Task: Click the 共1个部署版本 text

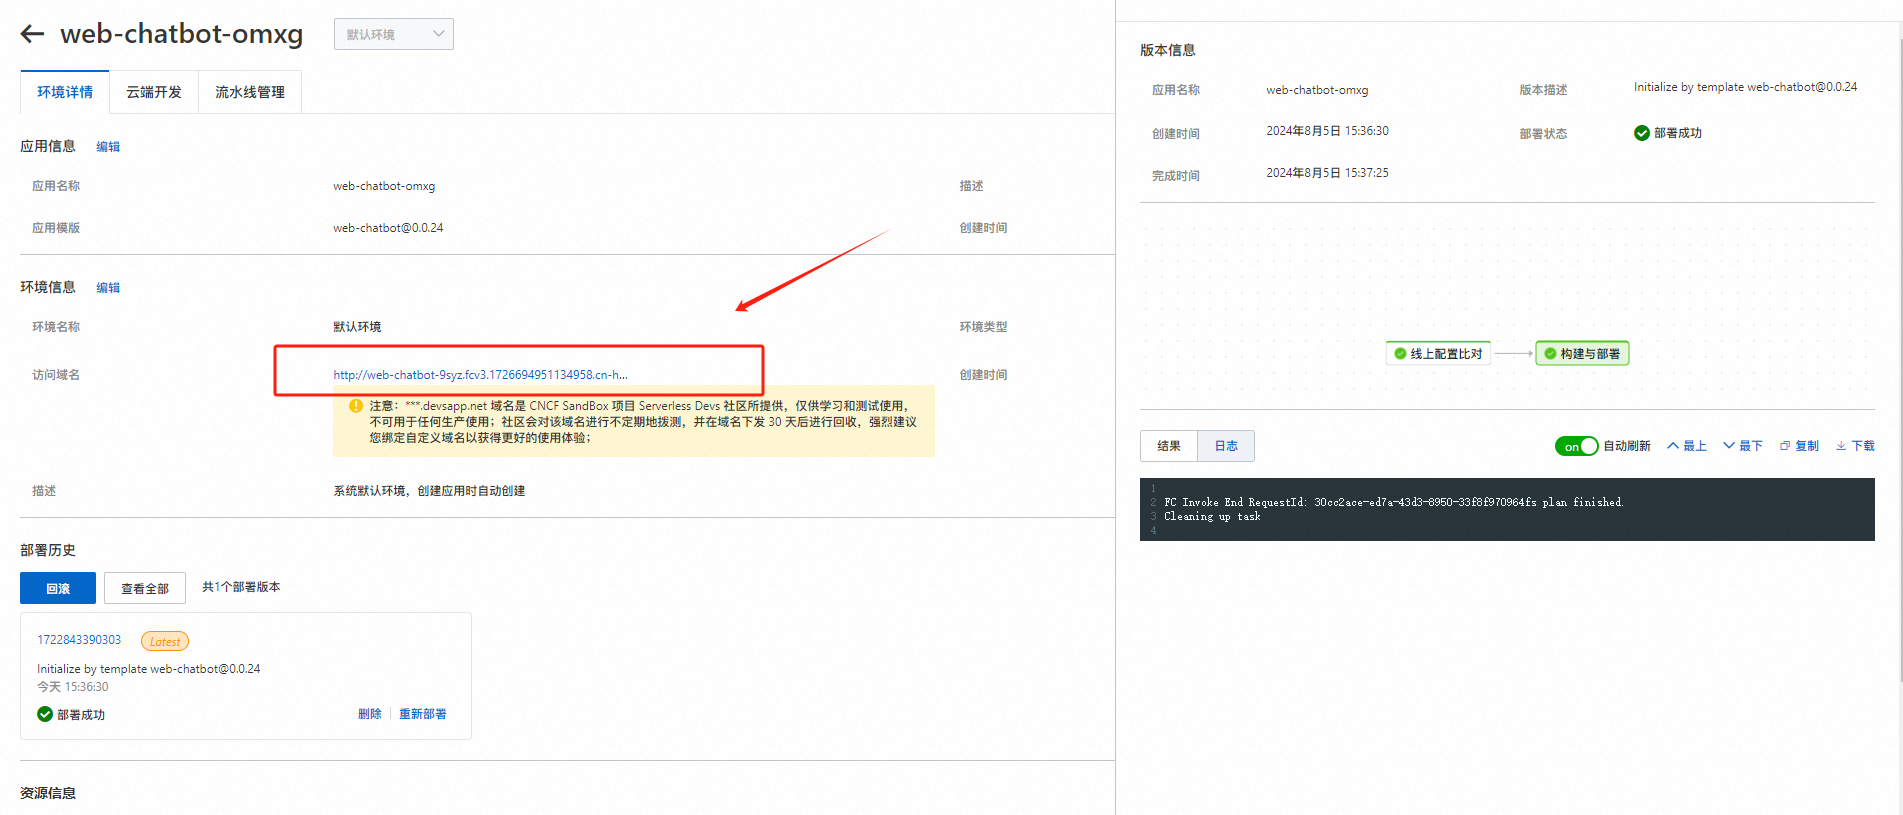Action: click(x=241, y=587)
